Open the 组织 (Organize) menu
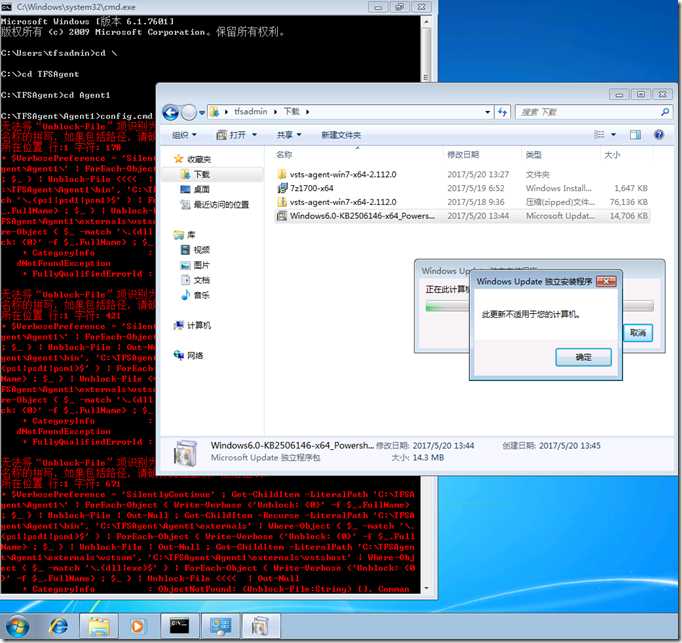The image size is (682, 643). (x=184, y=135)
